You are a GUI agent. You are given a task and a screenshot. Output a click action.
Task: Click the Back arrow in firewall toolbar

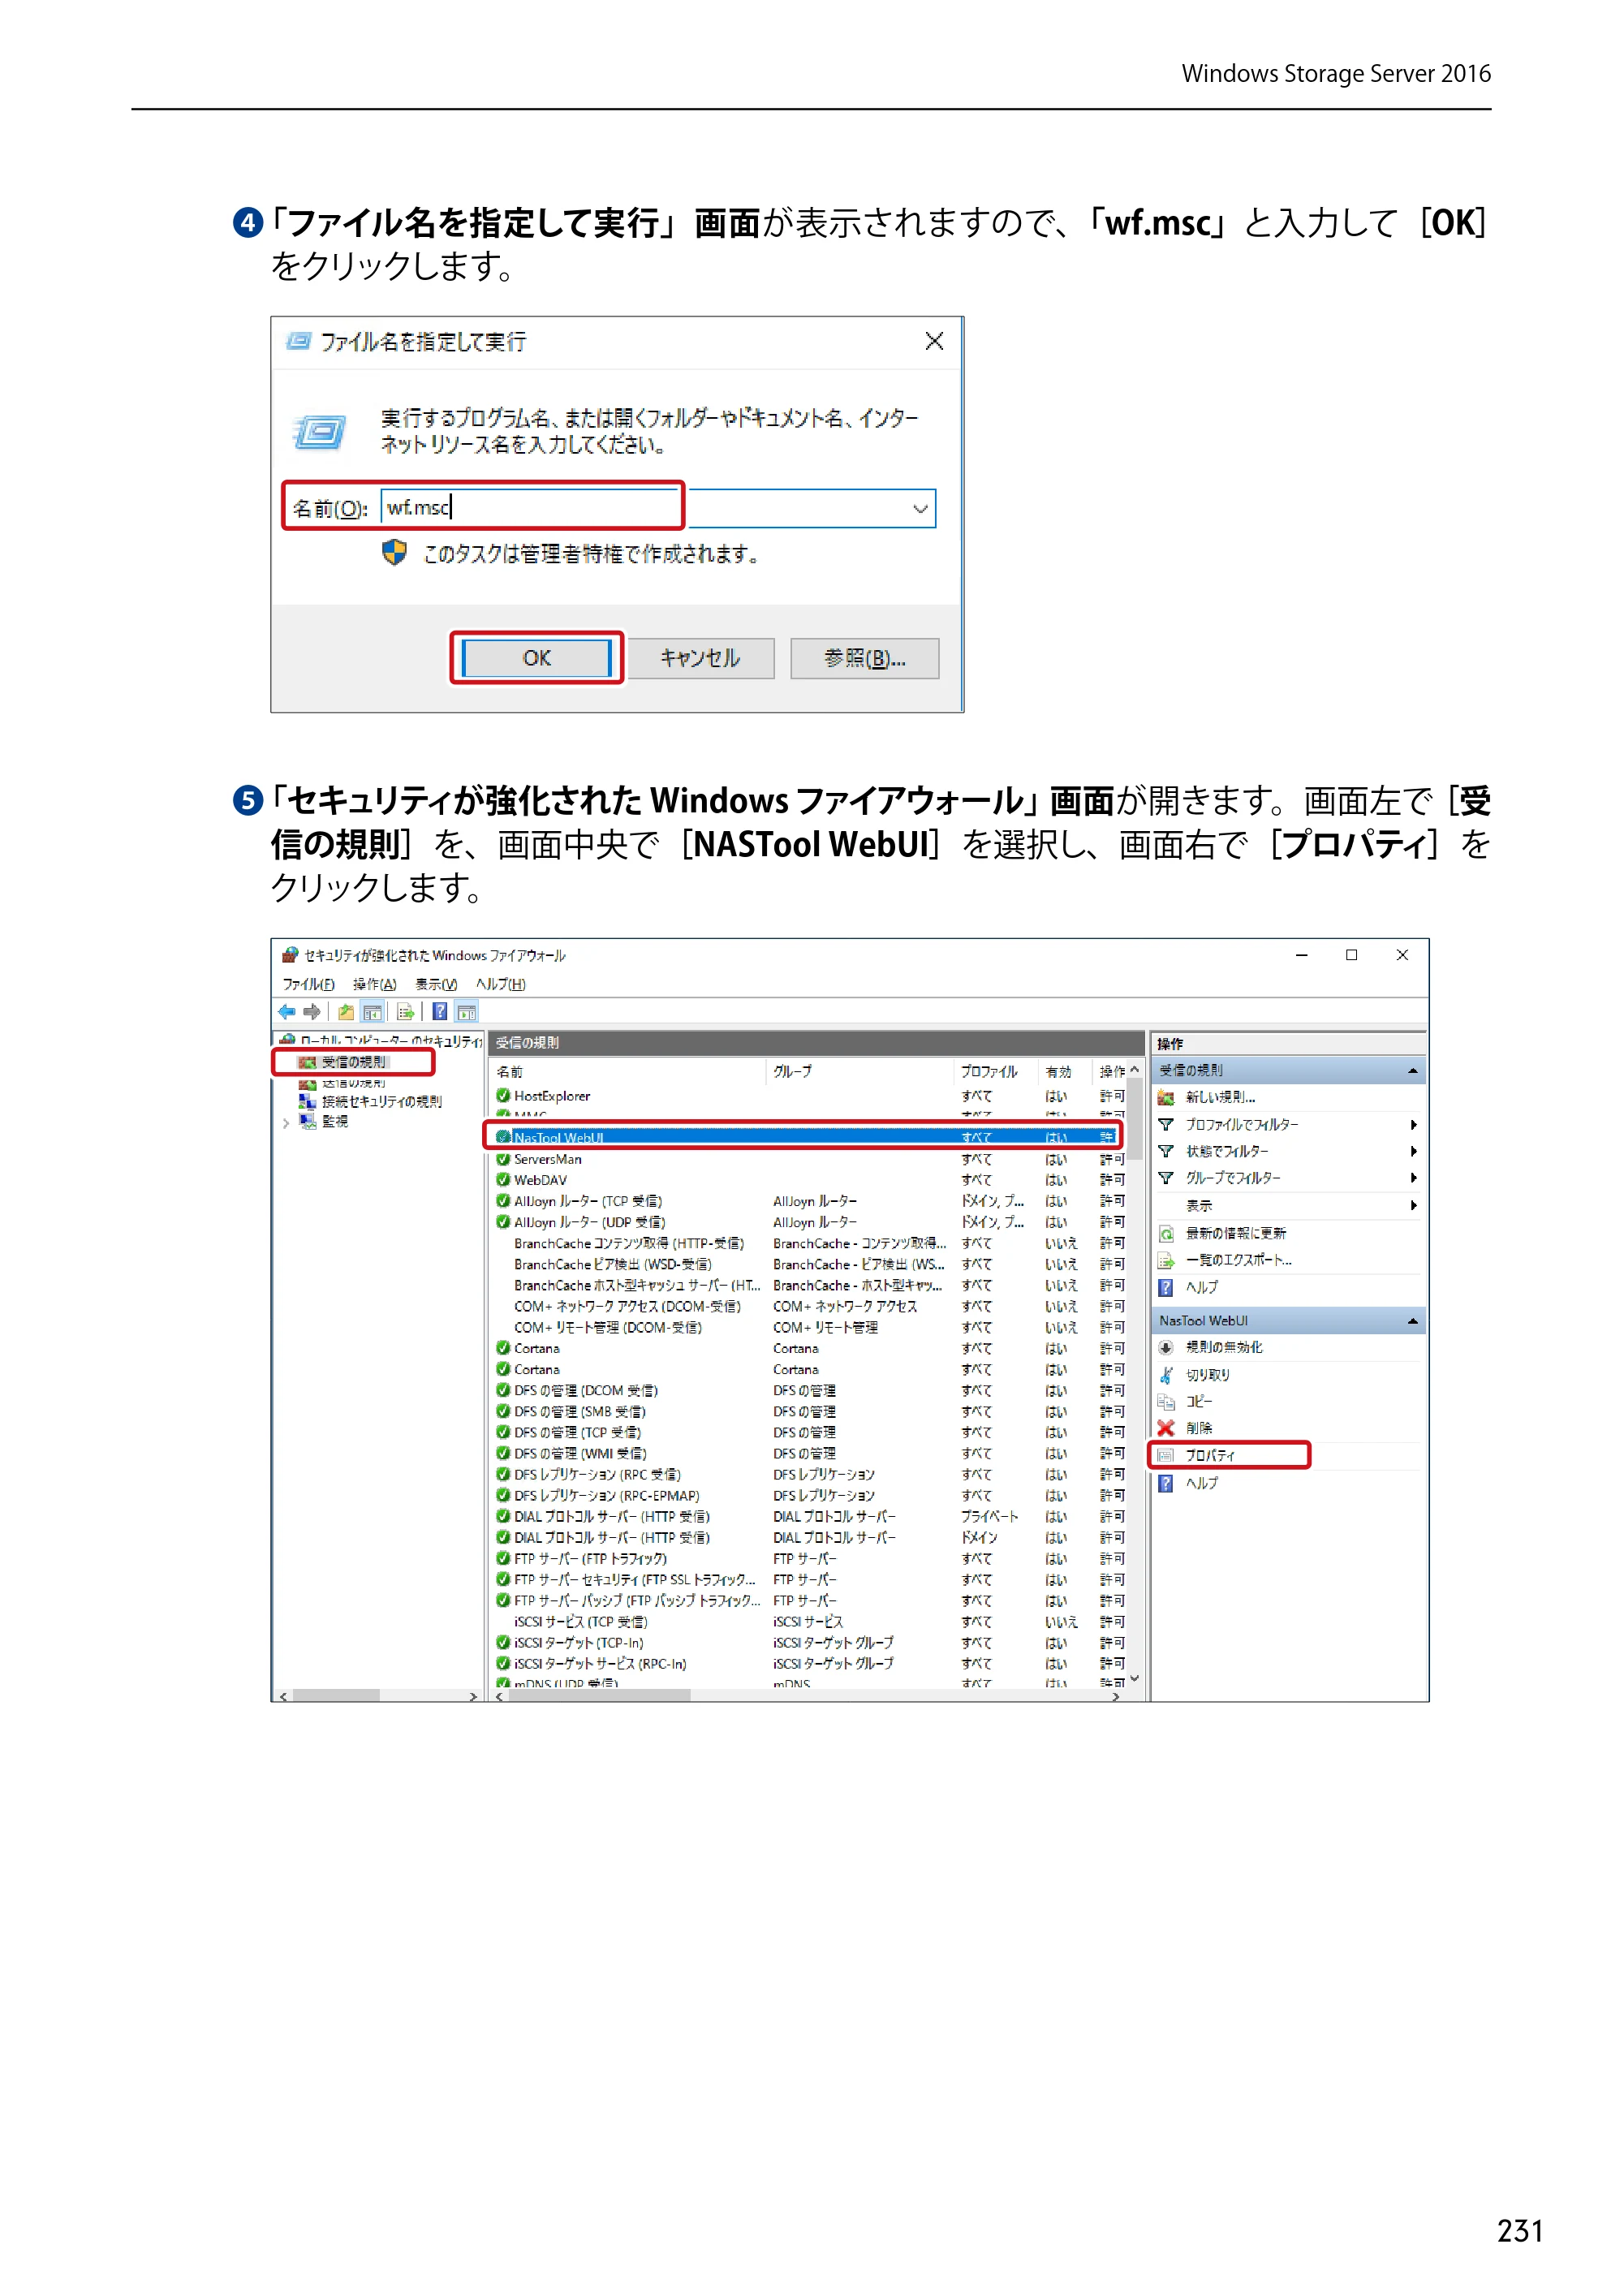tap(287, 1011)
